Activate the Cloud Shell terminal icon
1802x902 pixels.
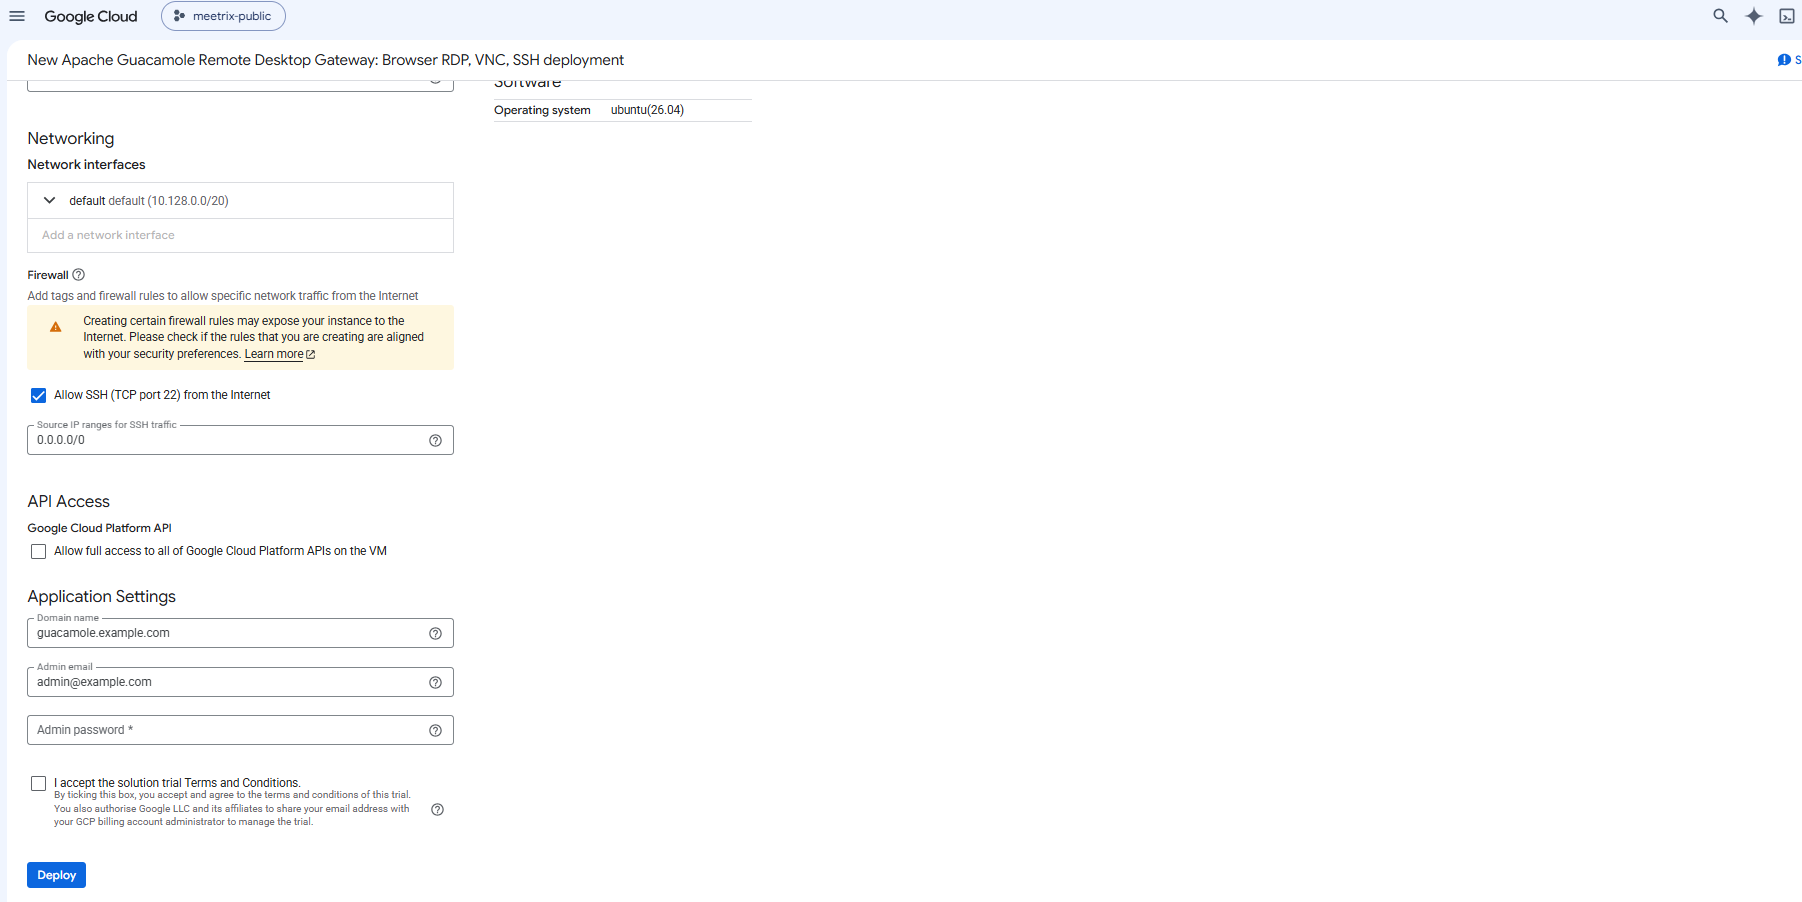(1787, 16)
